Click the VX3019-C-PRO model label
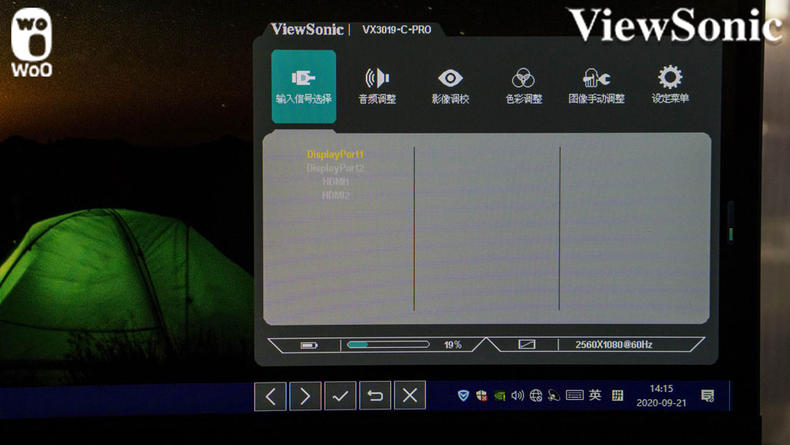 pos(397,30)
